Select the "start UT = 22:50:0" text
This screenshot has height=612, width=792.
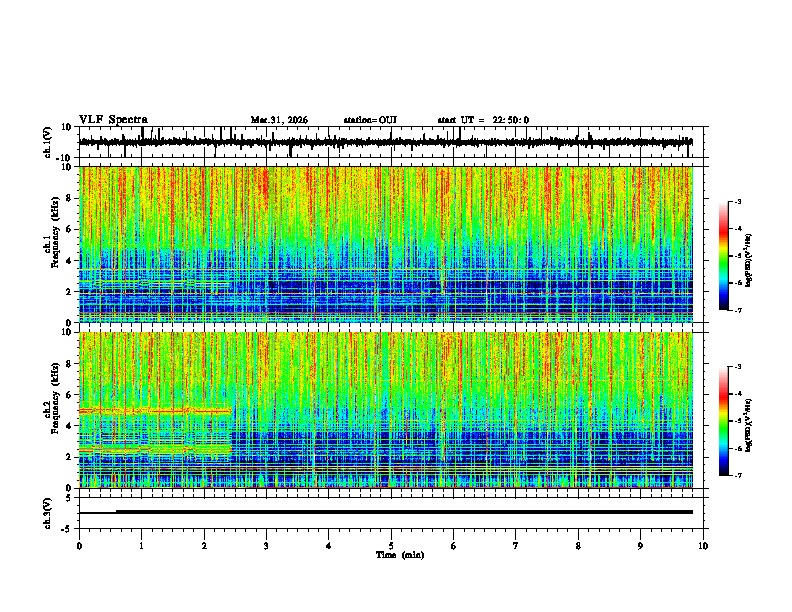pyautogui.click(x=483, y=120)
